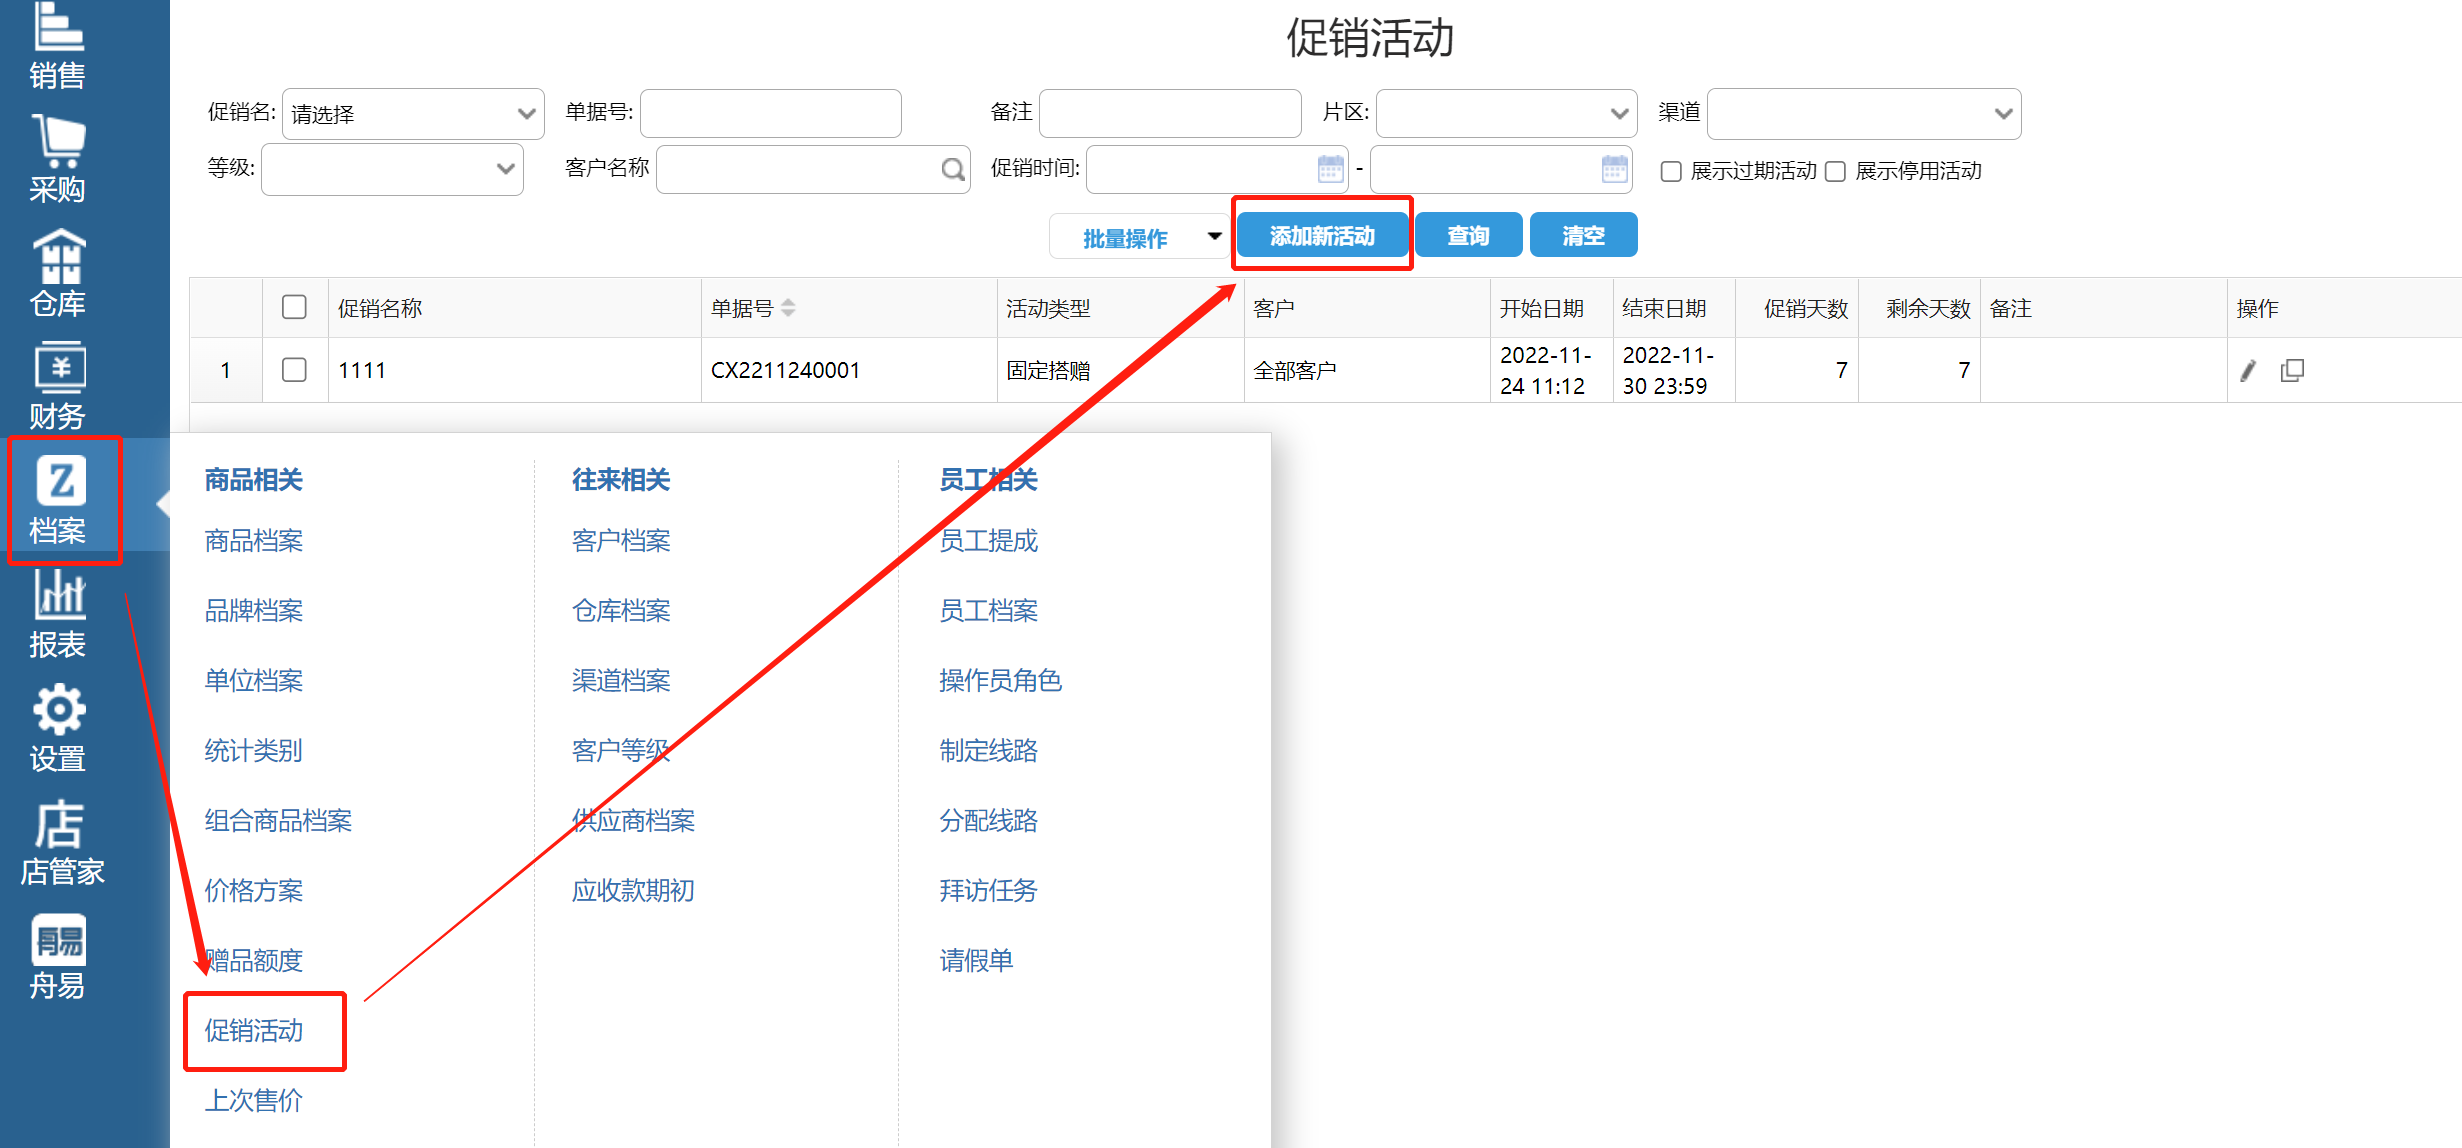The height and width of the screenshot is (1148, 2462).
Task: Enable 展示停用活动 checkbox
Action: (1835, 171)
